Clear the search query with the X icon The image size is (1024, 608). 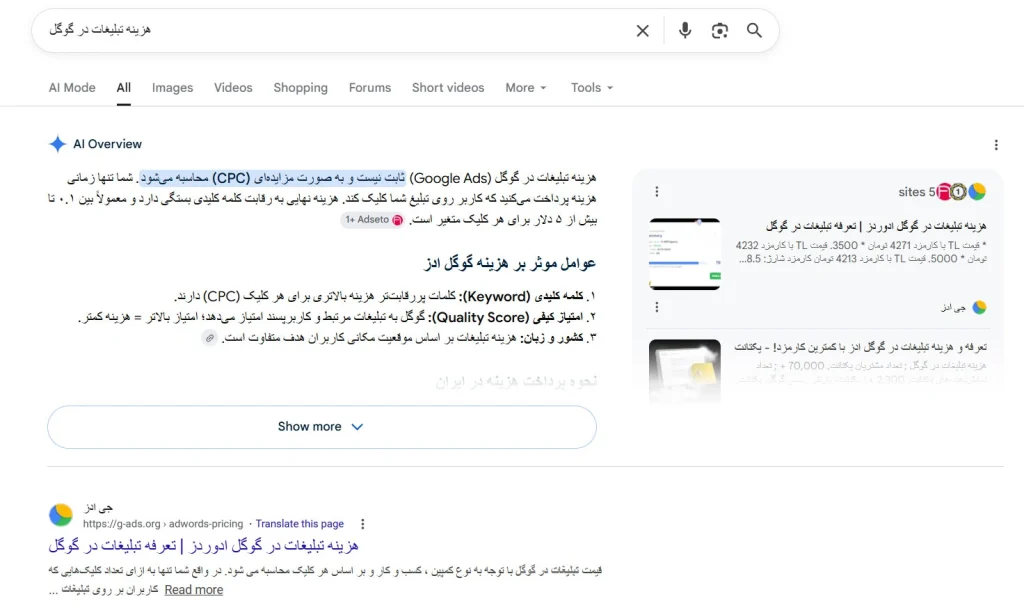pyautogui.click(x=643, y=31)
